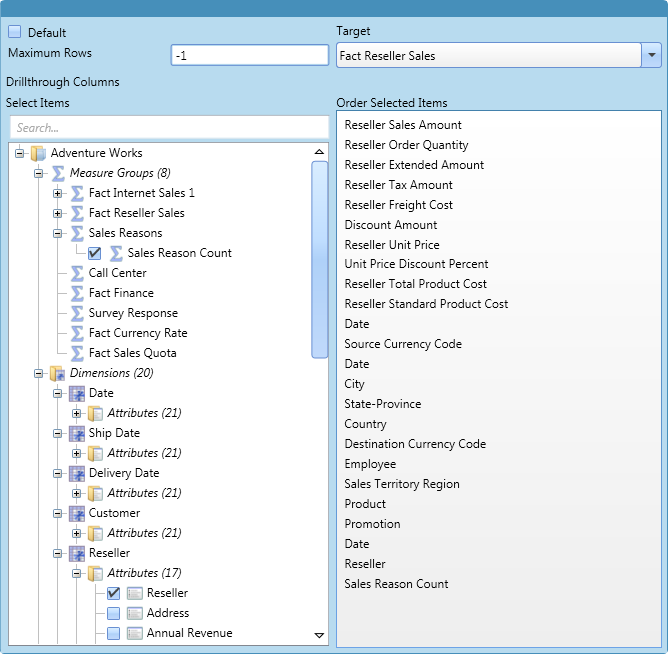668x654 pixels.
Task: Click the Reseller attribute icon
Action: (x=135, y=593)
